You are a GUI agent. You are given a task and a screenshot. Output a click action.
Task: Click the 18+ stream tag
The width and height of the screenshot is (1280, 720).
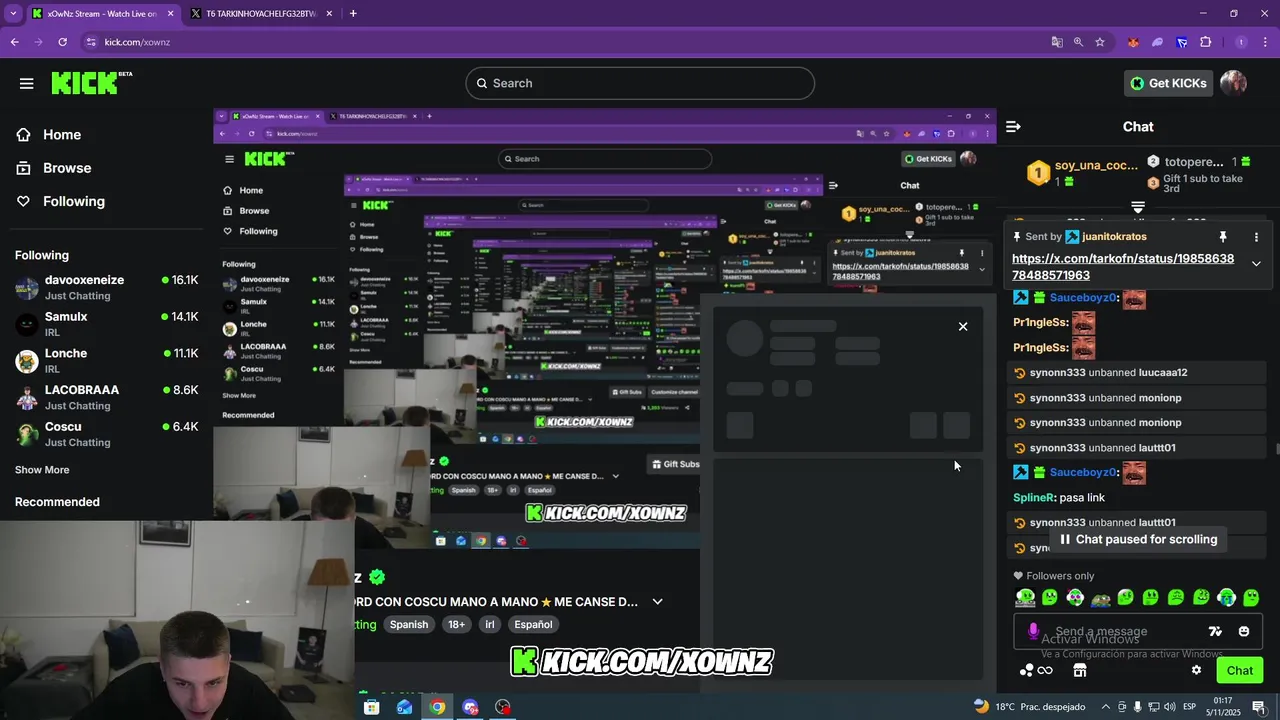(x=456, y=624)
